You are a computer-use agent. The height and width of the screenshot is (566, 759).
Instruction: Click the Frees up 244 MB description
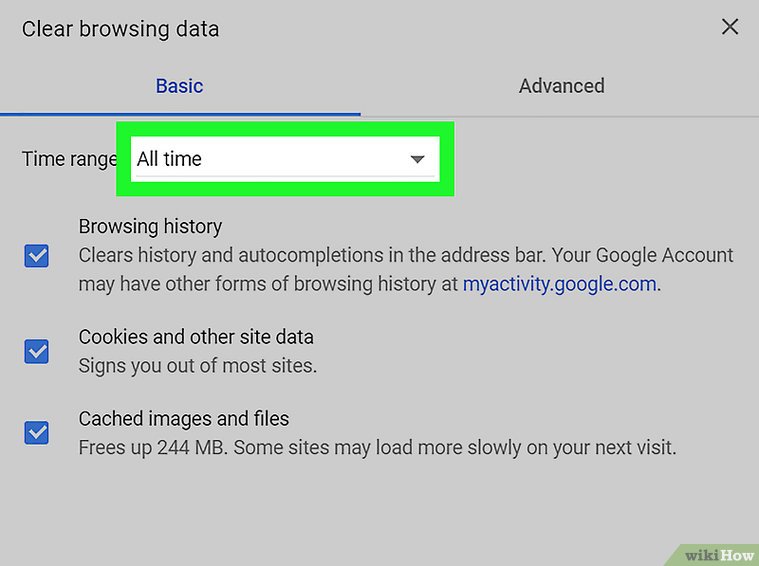[377, 447]
